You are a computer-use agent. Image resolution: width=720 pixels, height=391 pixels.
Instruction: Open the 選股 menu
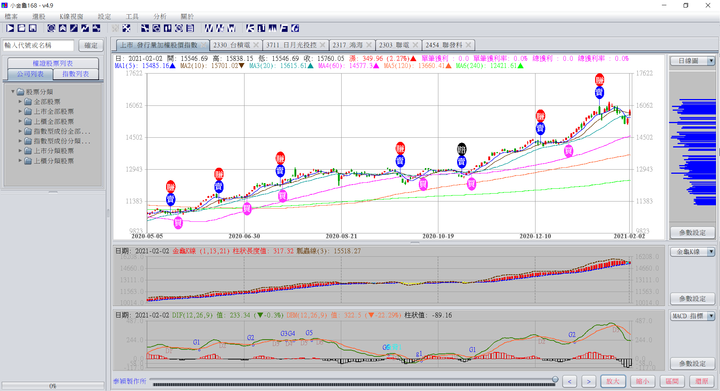tap(39, 16)
